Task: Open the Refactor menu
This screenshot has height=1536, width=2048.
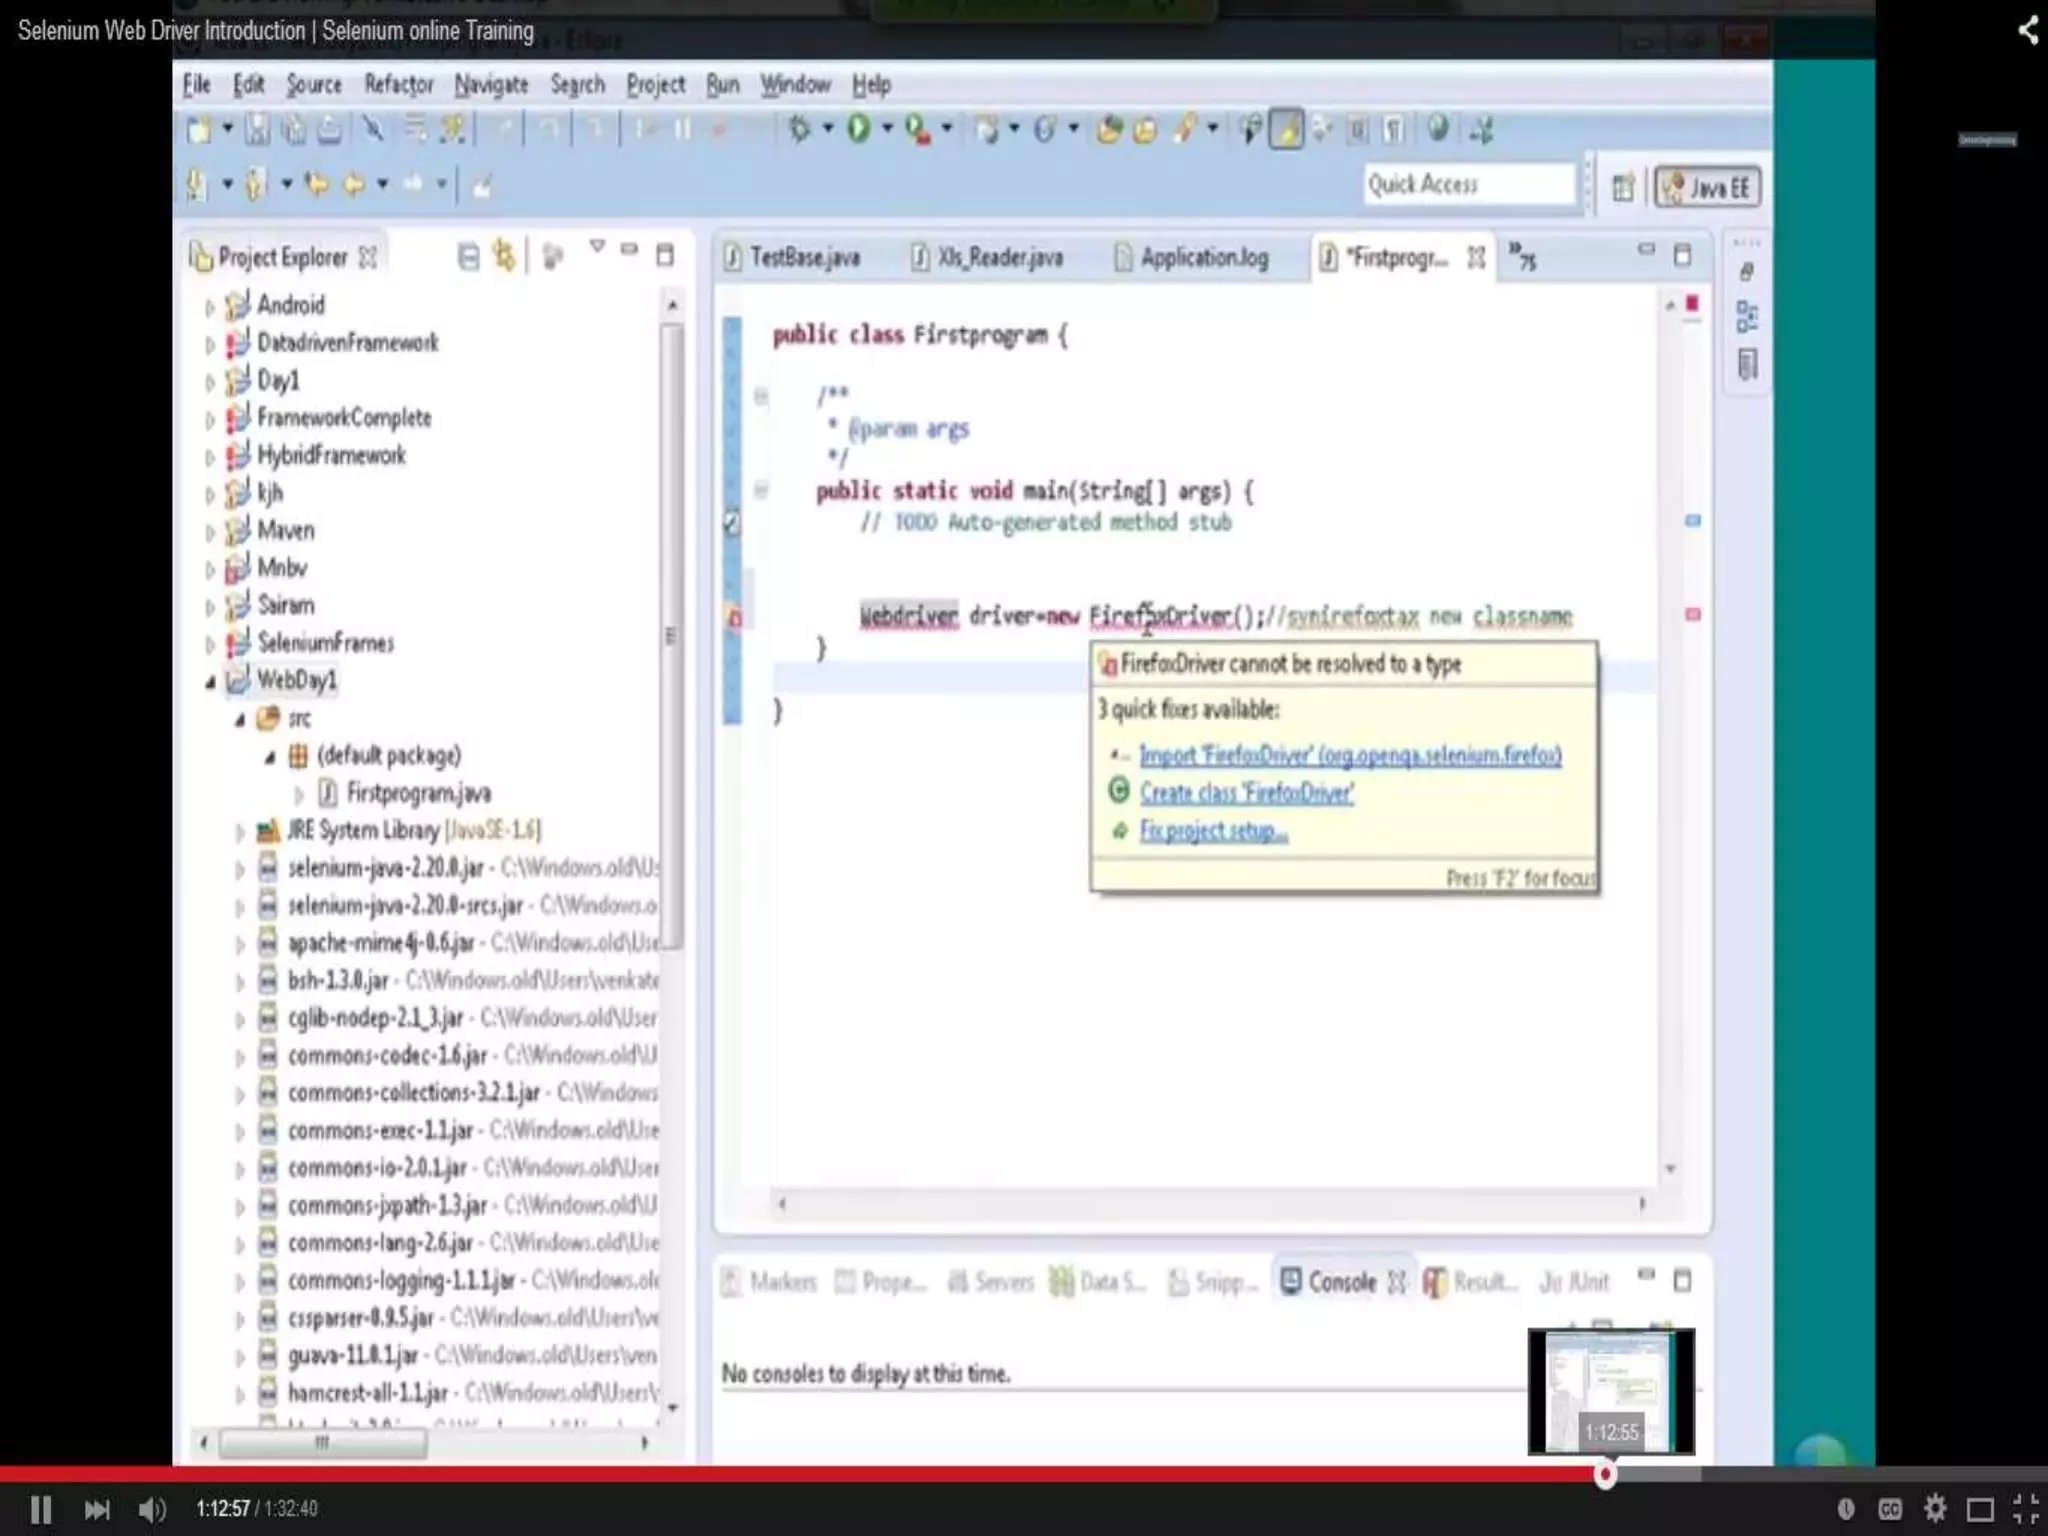Action: pyautogui.click(x=398, y=85)
